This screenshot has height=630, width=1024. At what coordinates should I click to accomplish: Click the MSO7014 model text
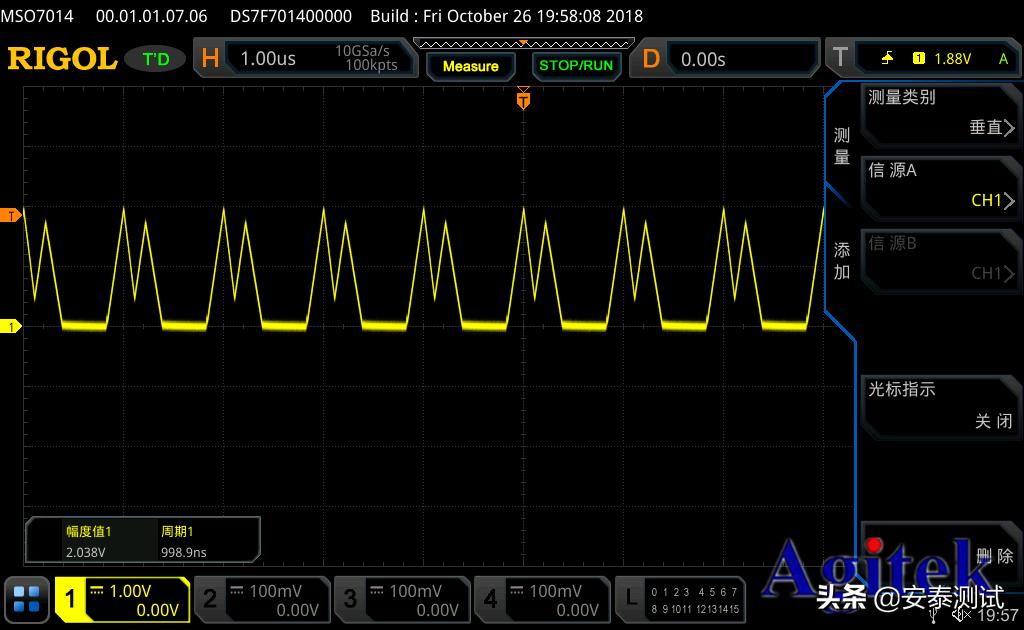(37, 16)
